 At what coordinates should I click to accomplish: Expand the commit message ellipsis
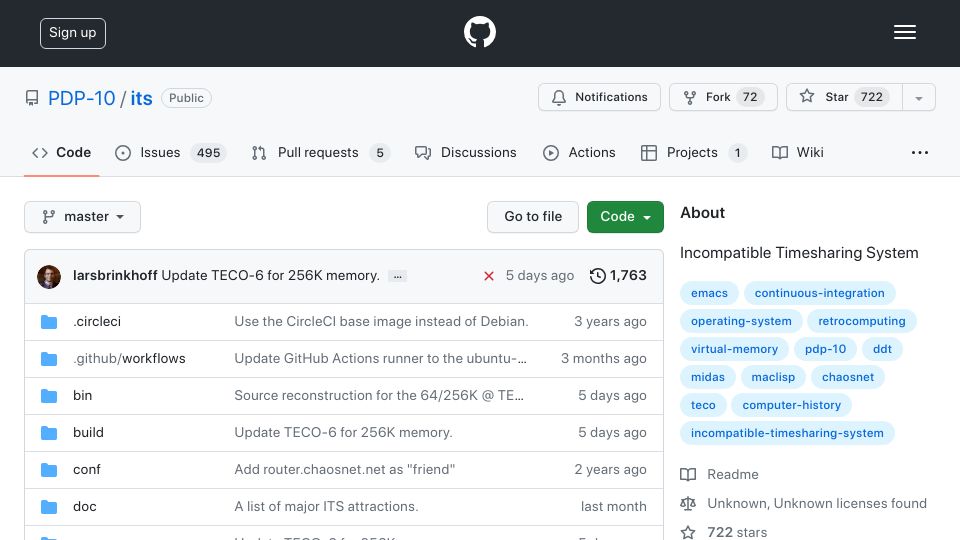tap(397, 276)
